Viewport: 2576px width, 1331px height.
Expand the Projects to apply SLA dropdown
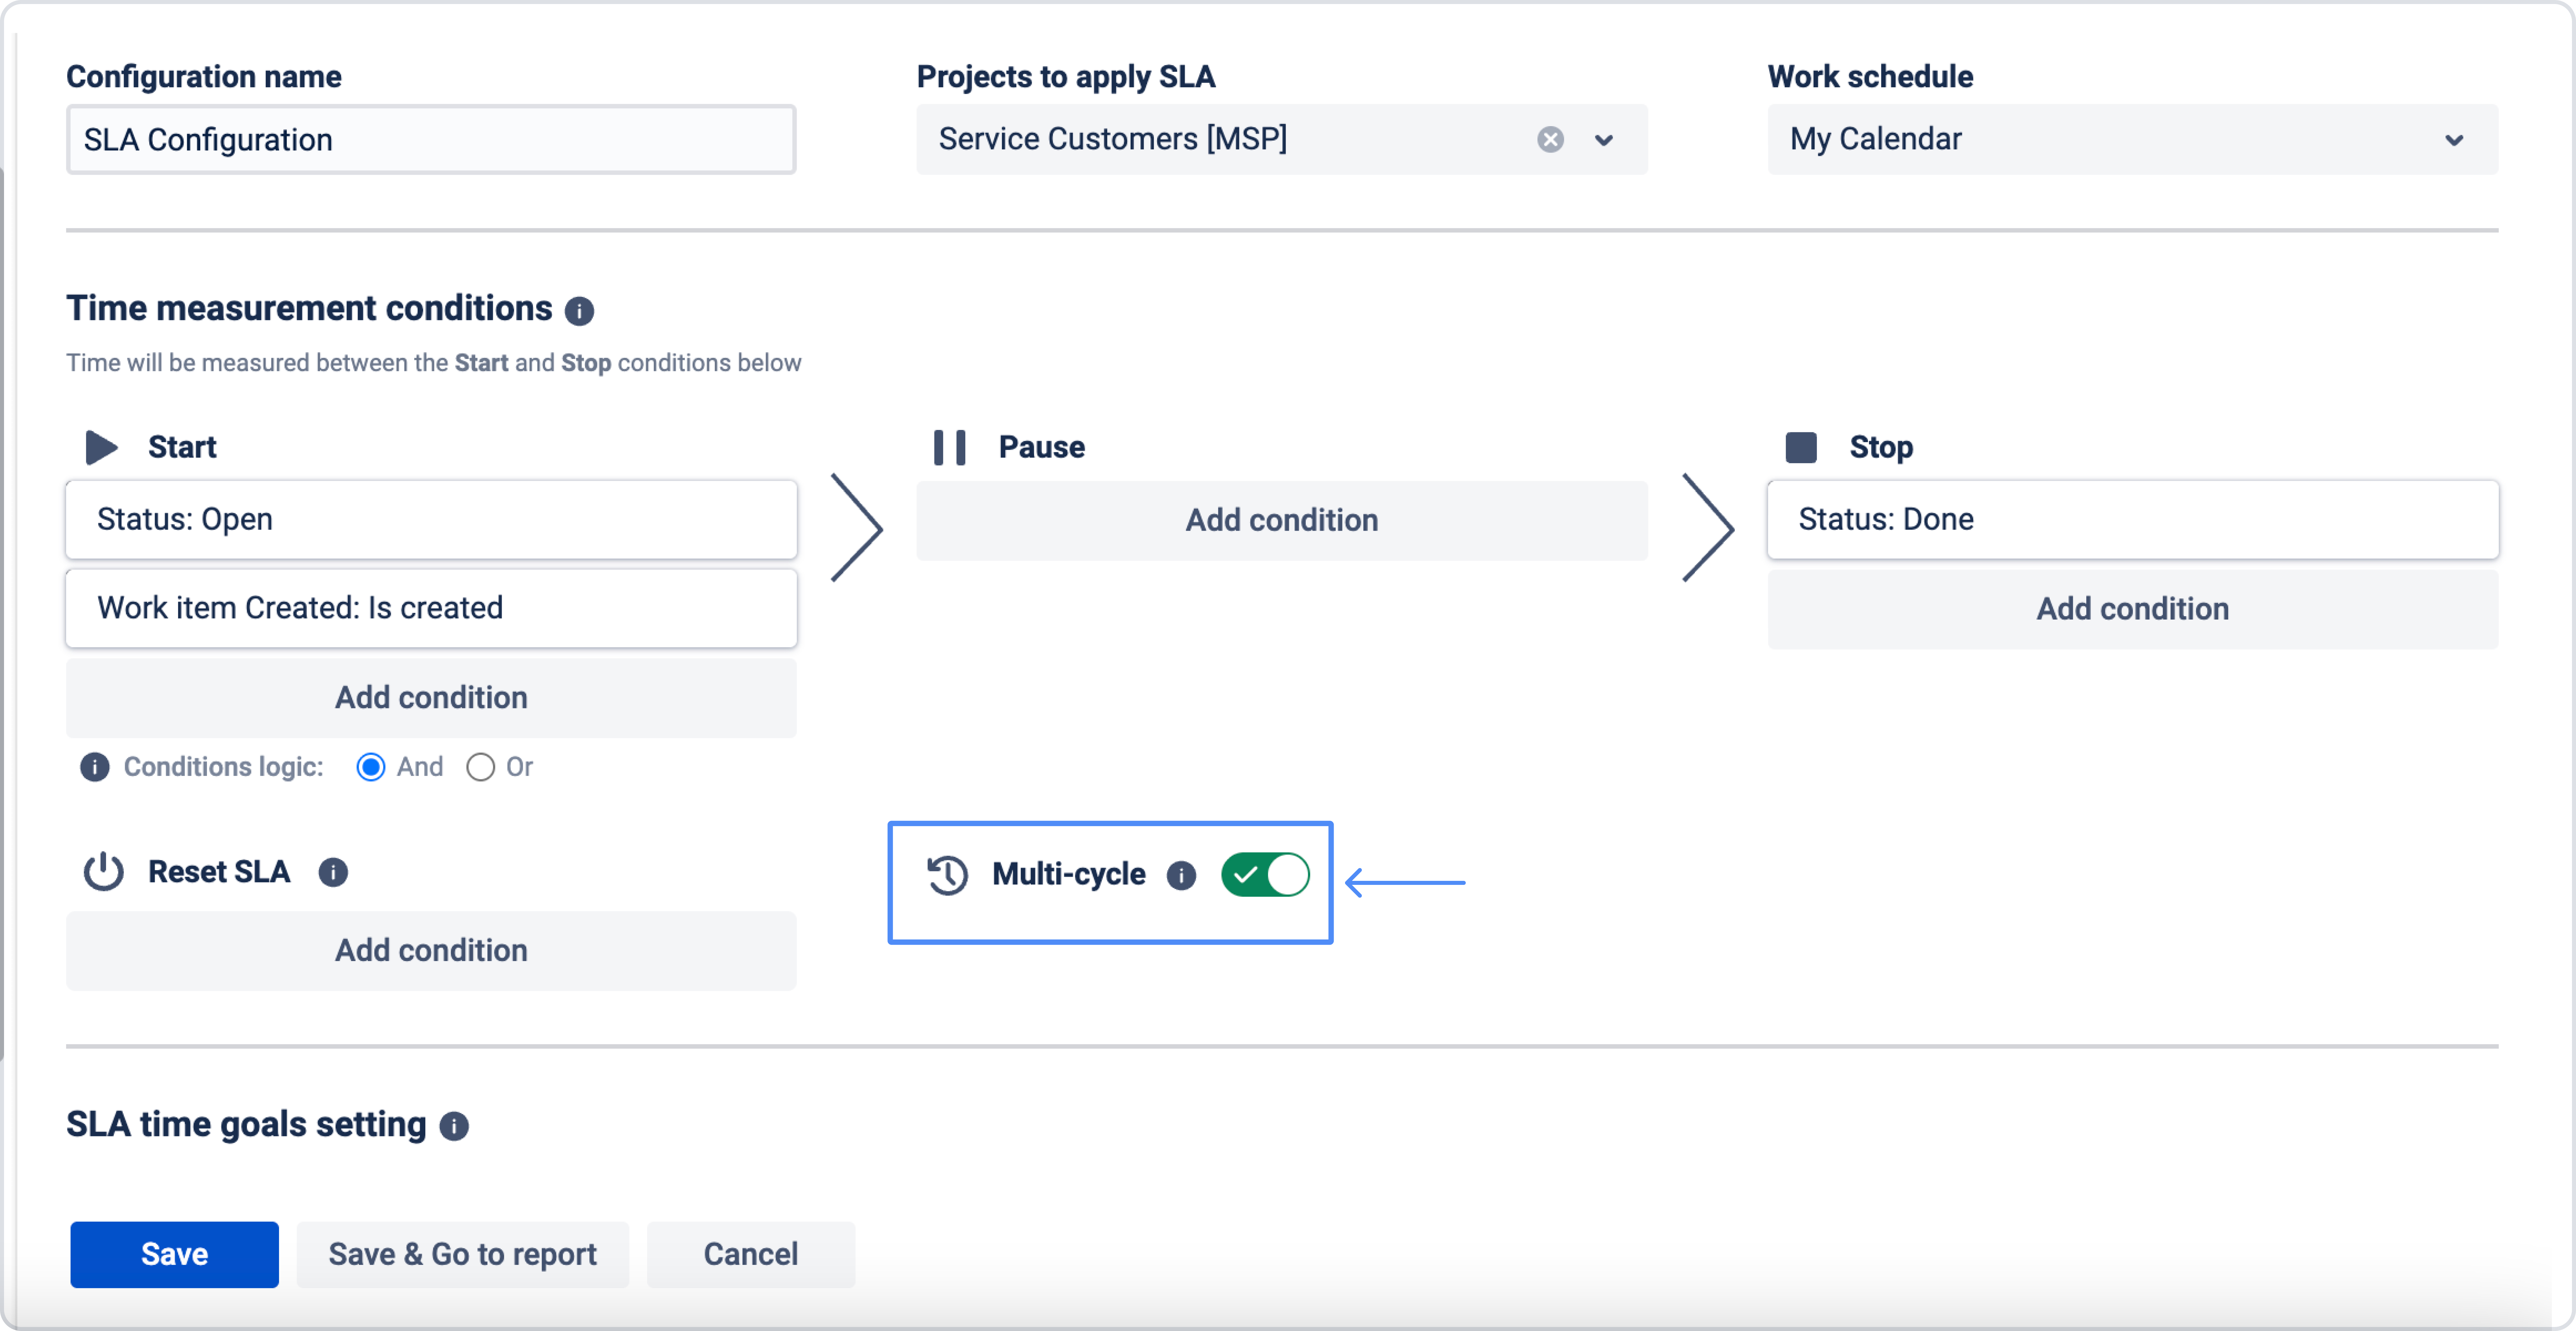[x=1604, y=139]
